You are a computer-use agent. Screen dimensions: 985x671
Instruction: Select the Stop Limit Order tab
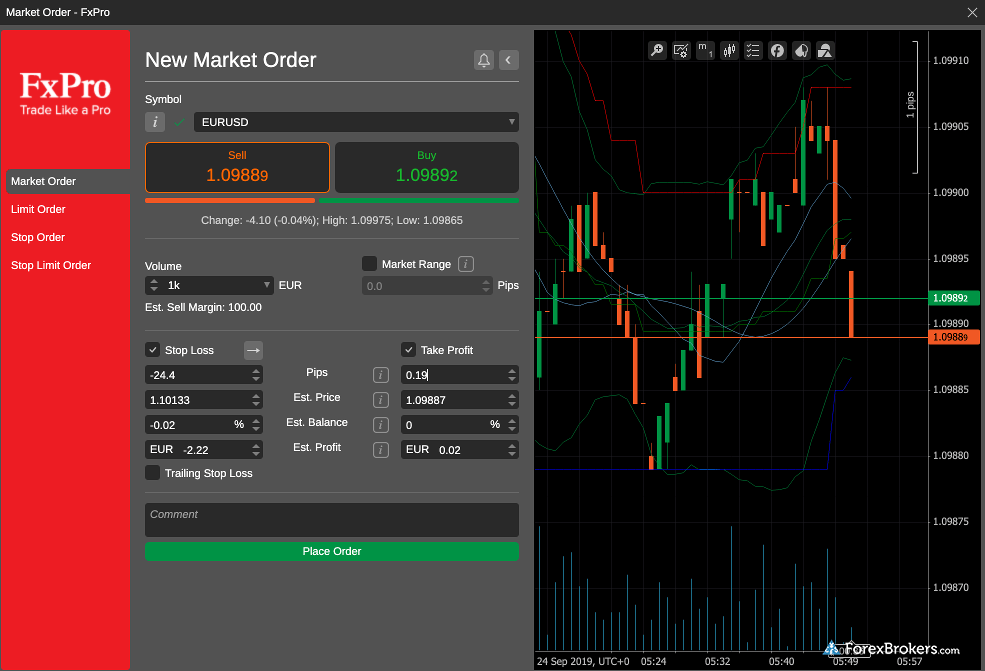tap(51, 265)
